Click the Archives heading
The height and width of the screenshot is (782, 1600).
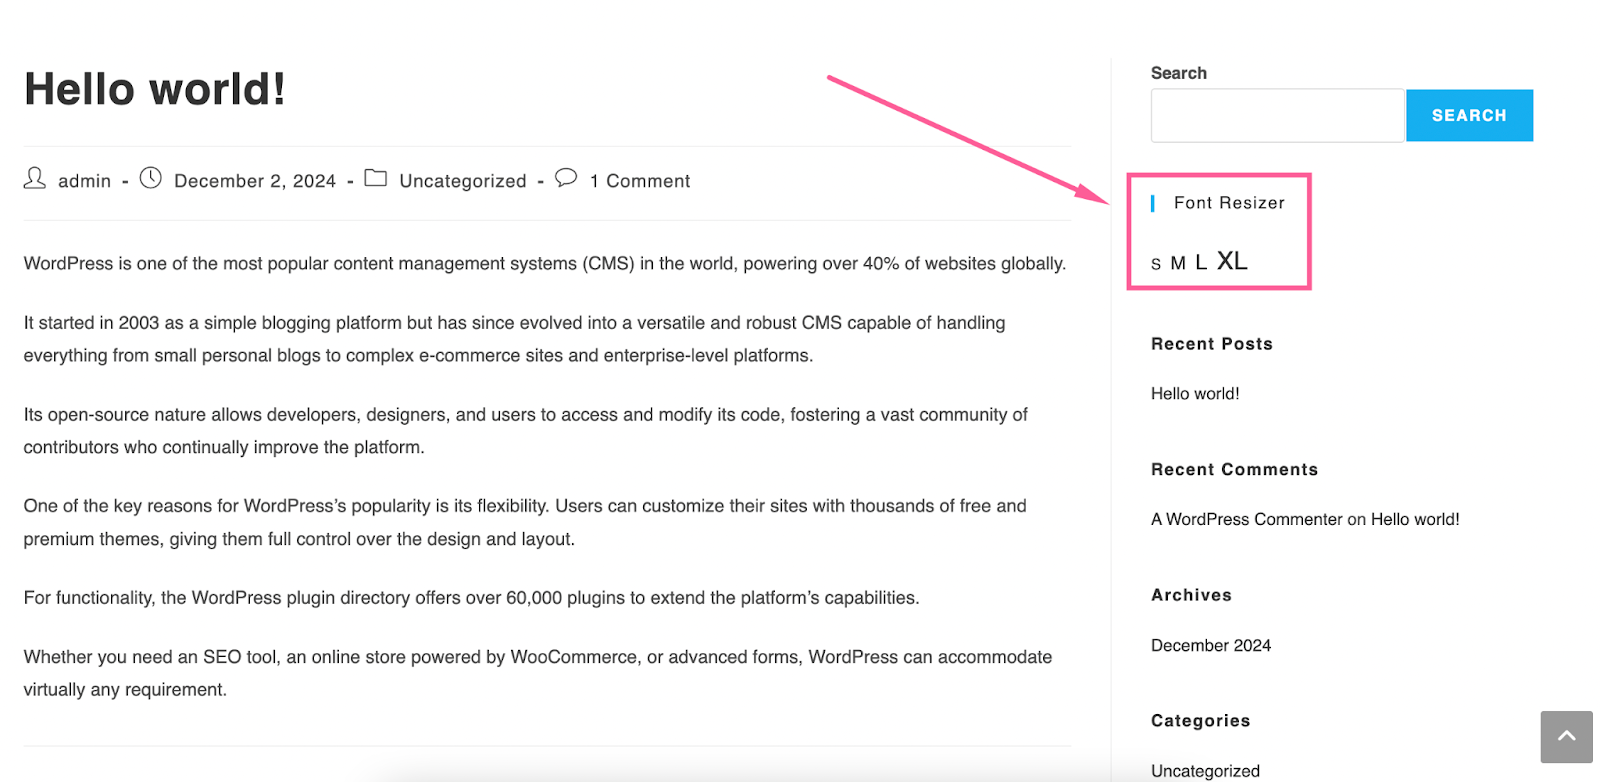(x=1191, y=595)
